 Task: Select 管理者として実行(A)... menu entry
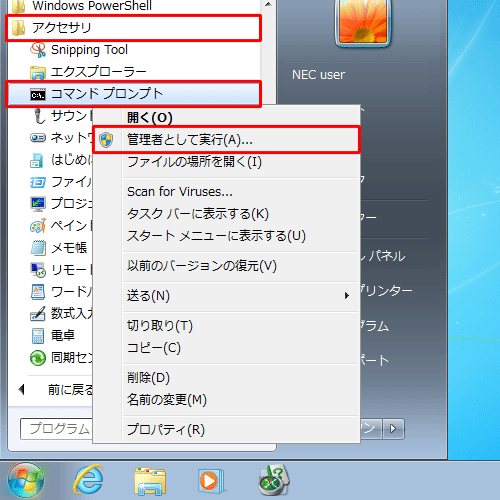[x=226, y=140]
